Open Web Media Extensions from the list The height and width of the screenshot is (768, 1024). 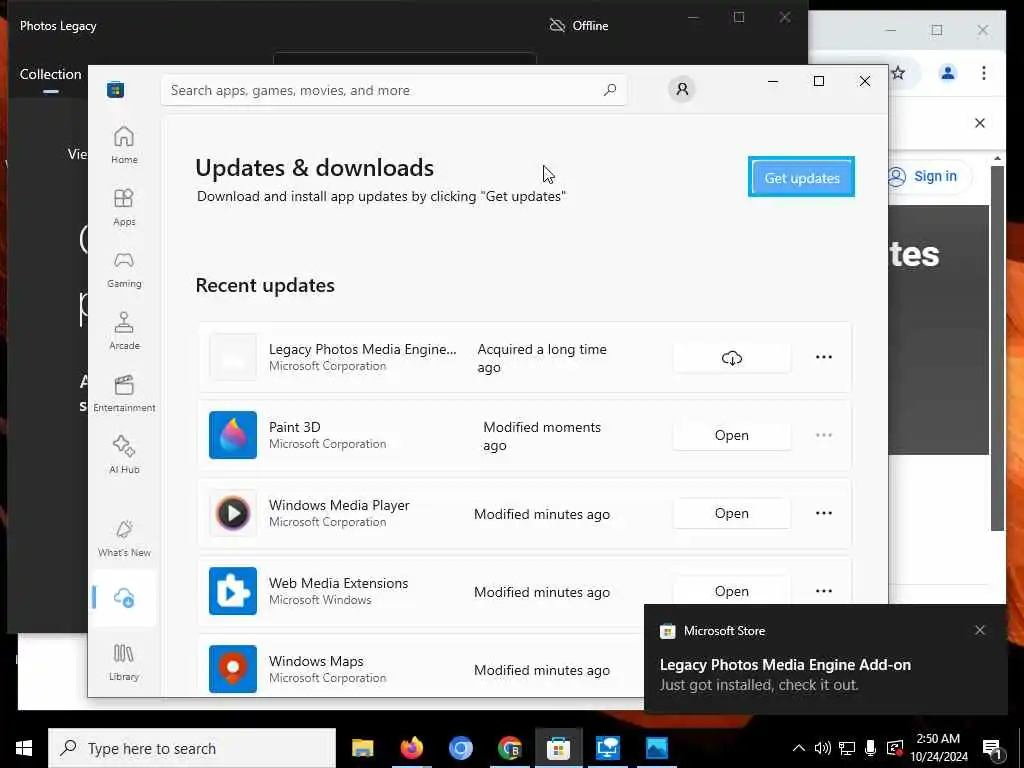[731, 591]
